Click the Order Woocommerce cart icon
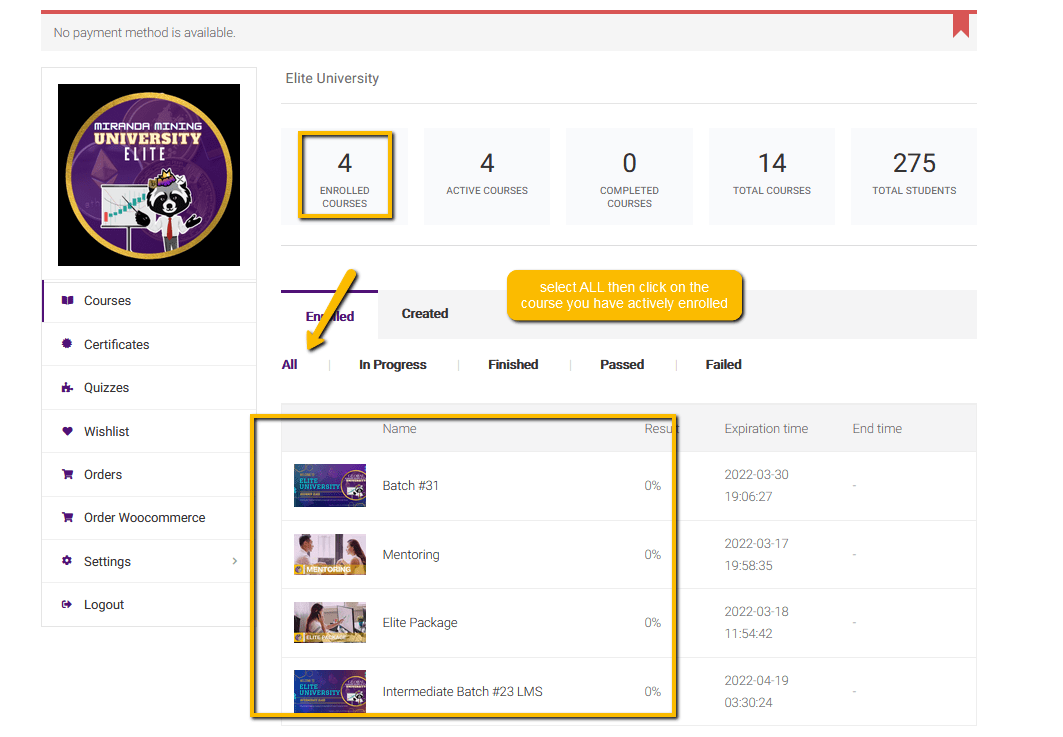Viewport: 1063px width, 737px height. coord(67,518)
